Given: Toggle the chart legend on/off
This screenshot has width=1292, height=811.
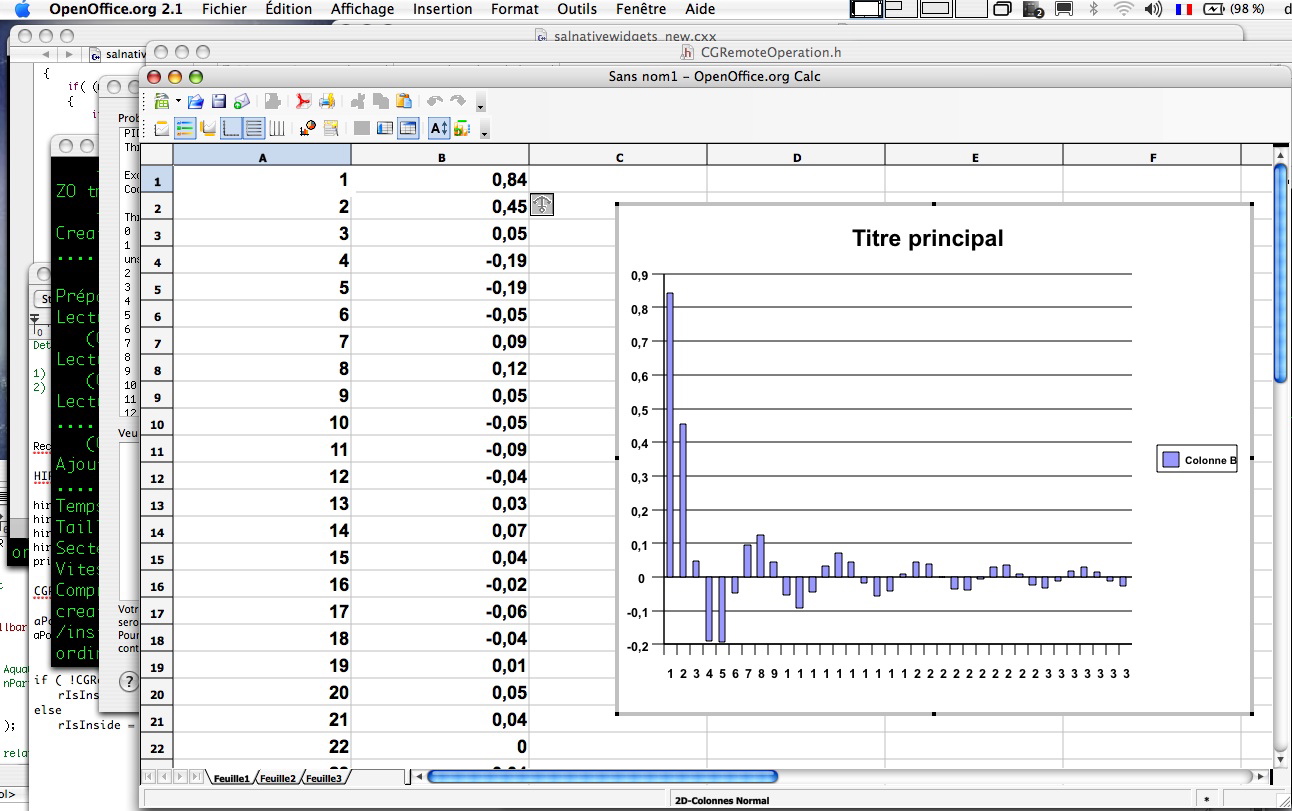Looking at the screenshot, I should [x=185, y=128].
